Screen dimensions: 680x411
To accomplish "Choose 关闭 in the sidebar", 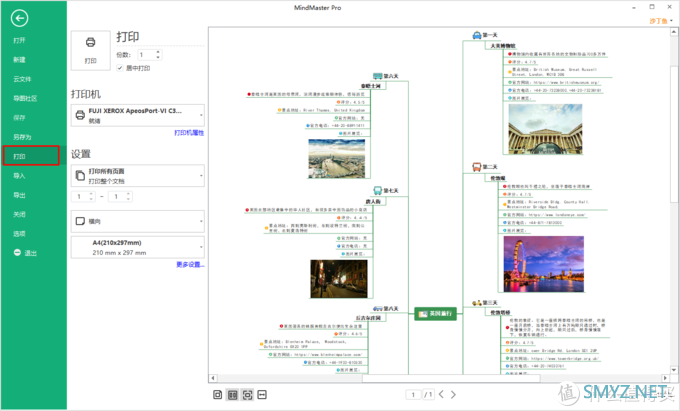I will [19, 214].
